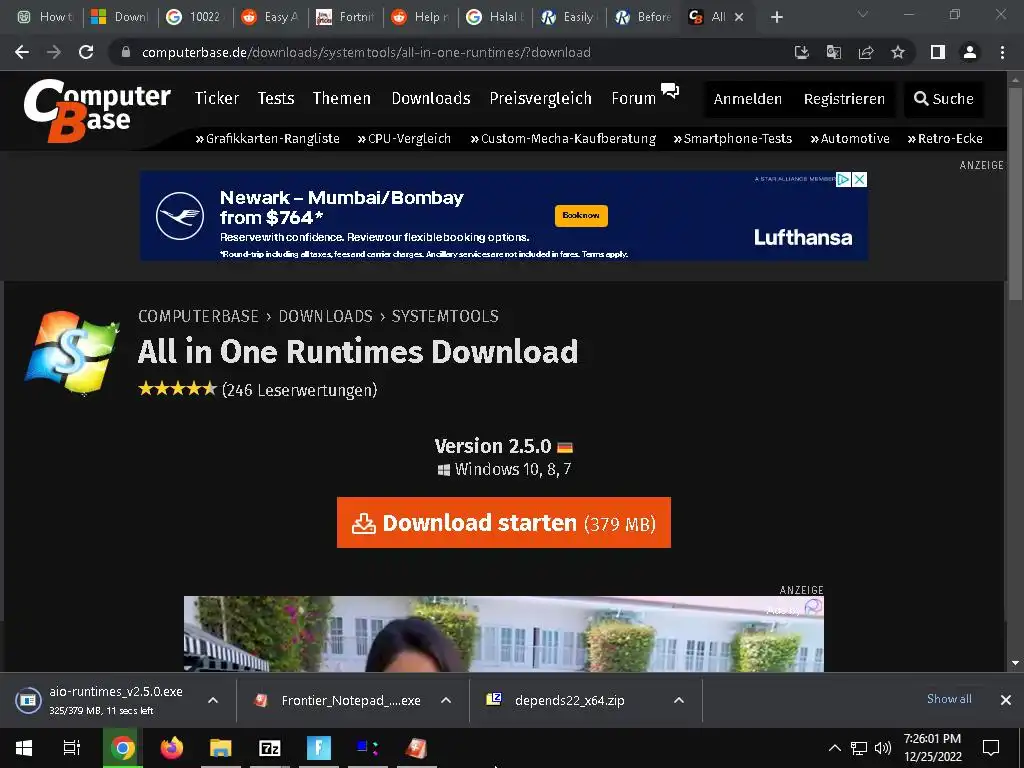Click the Download starten button
This screenshot has width=1024, height=768.
click(504, 522)
